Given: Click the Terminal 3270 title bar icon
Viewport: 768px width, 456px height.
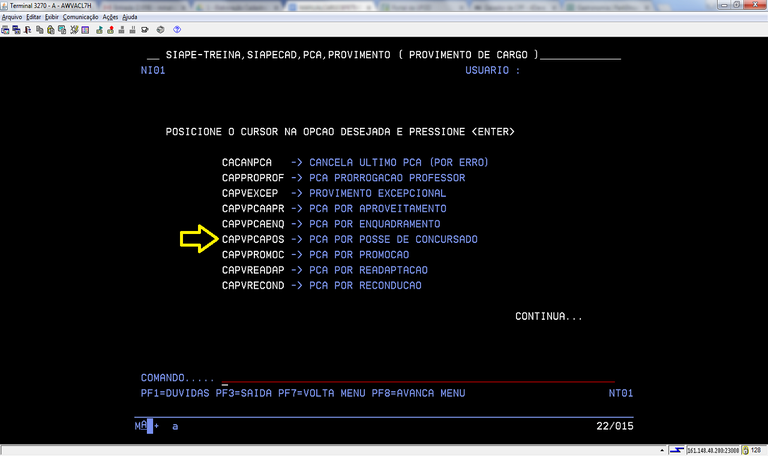Looking at the screenshot, I should [x=5, y=5].
